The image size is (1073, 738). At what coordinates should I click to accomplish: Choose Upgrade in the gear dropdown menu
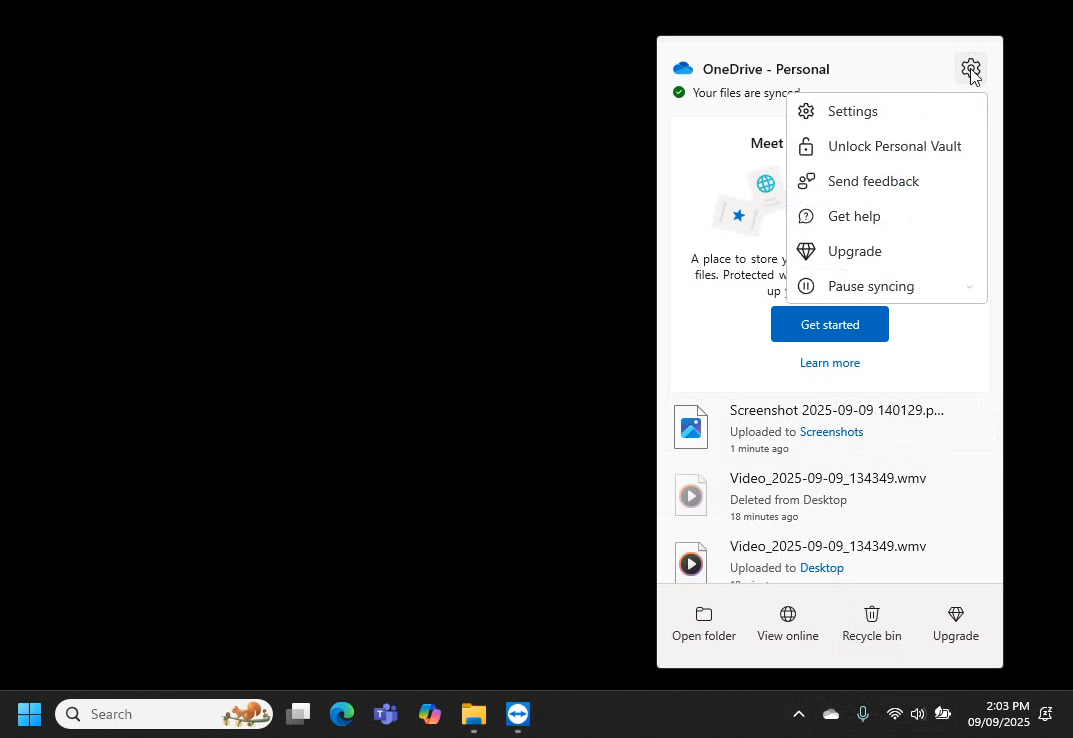[887, 251]
